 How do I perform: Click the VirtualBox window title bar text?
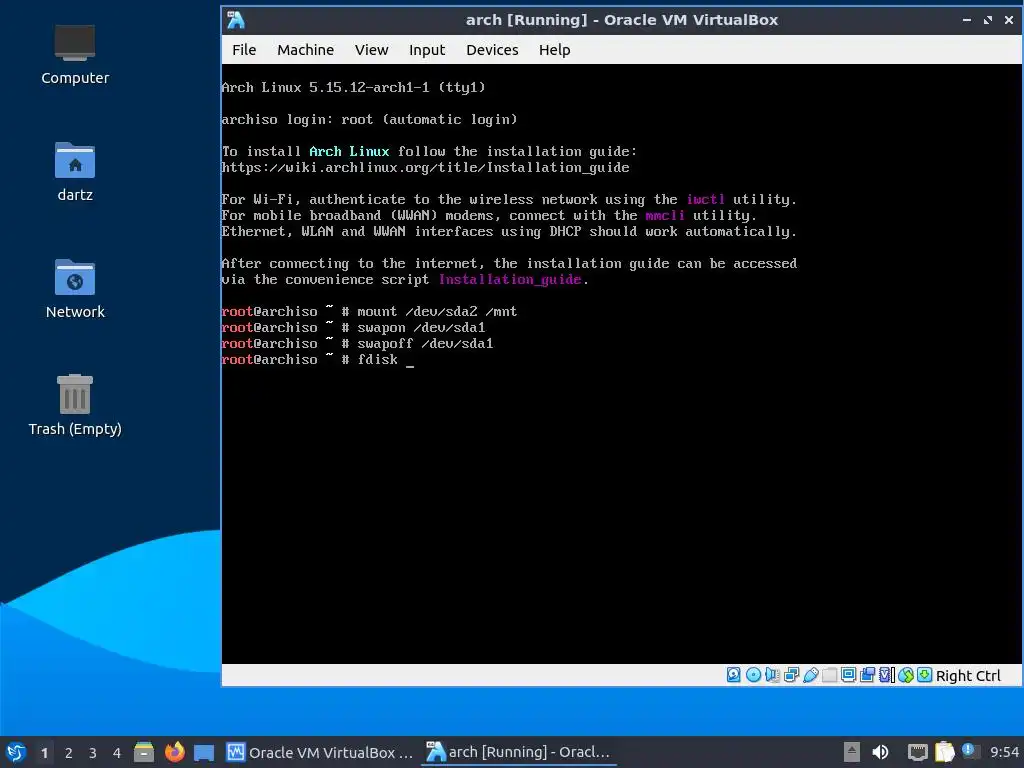pos(622,20)
